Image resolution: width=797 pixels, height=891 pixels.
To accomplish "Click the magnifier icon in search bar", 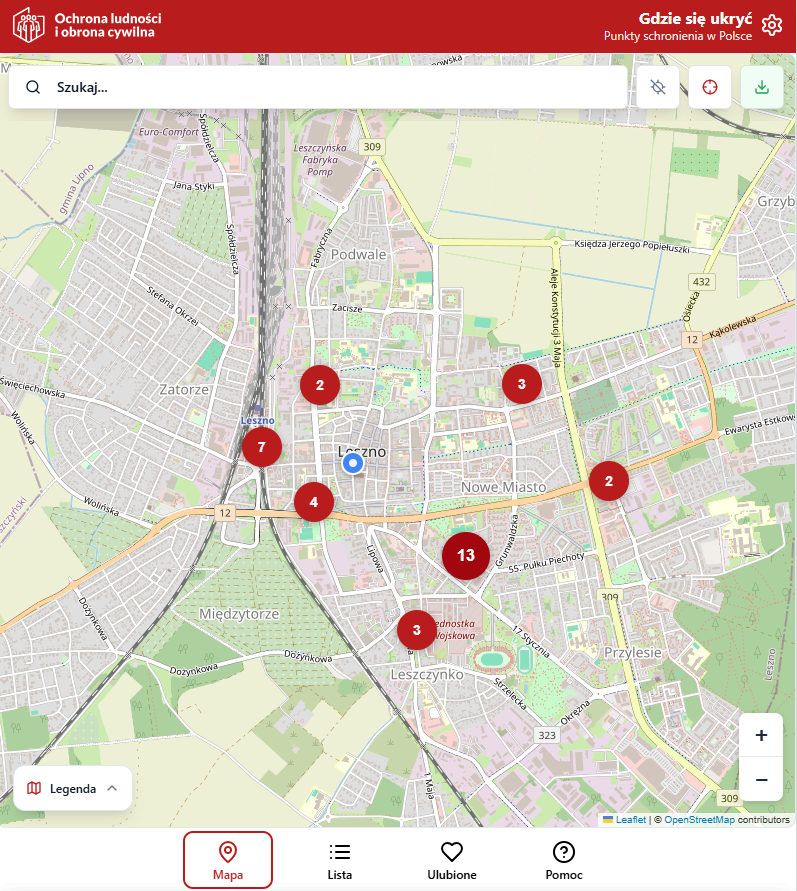I will tap(34, 87).
